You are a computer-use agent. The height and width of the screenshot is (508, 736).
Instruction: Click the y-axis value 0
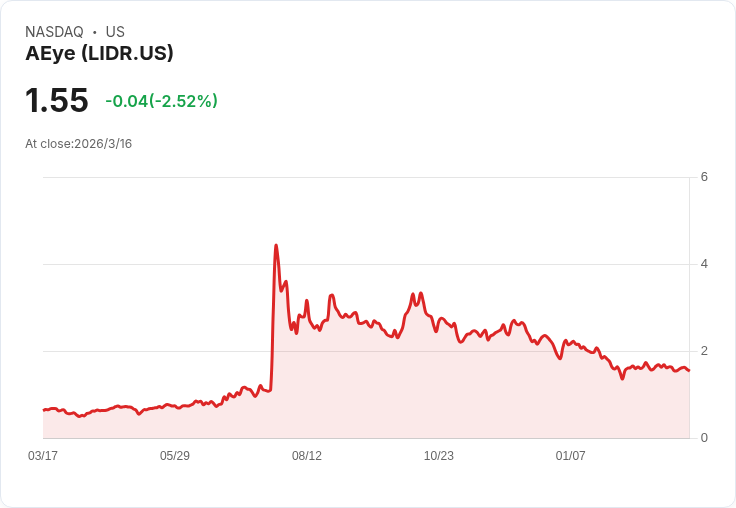[705, 438]
